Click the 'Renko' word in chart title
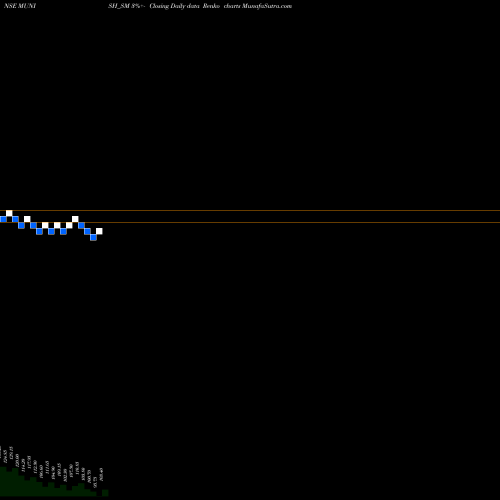Viewport: 500px width, 500px height. tap(211, 6)
